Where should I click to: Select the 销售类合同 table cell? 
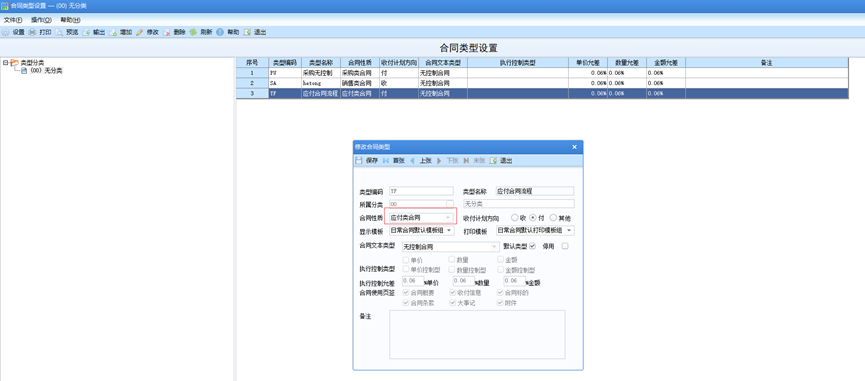(x=360, y=83)
